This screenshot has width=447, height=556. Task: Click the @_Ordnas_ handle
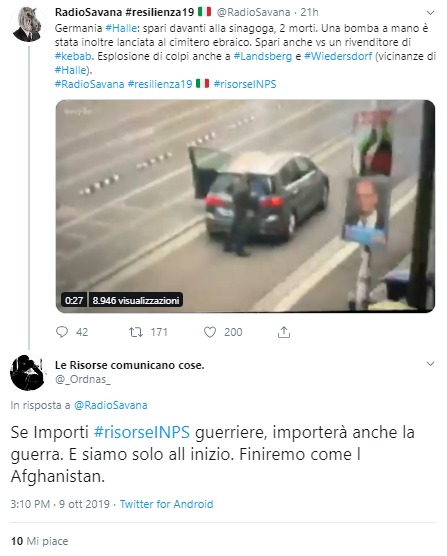pos(83,379)
